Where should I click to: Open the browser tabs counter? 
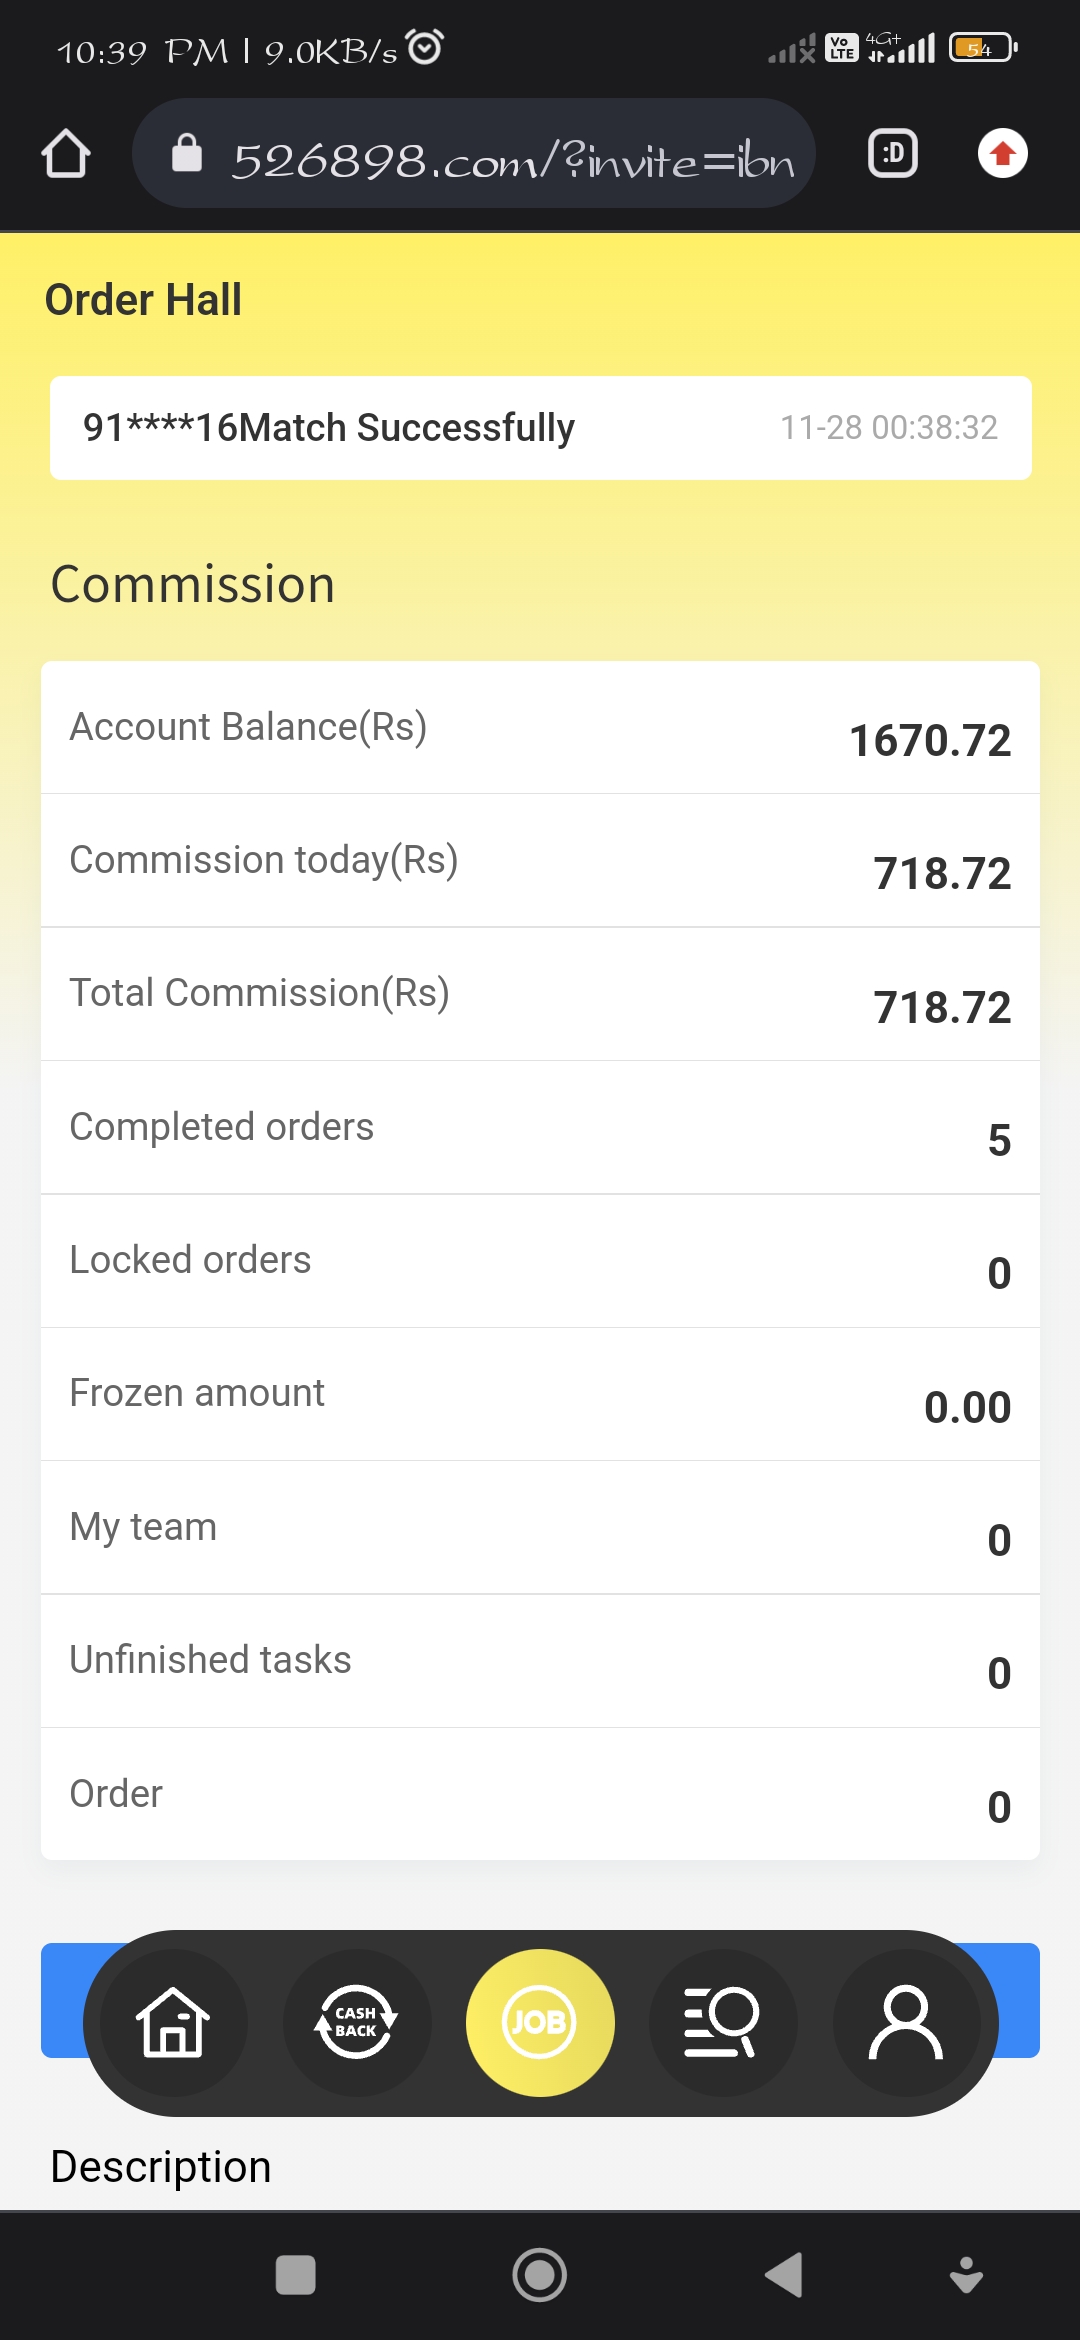point(892,154)
